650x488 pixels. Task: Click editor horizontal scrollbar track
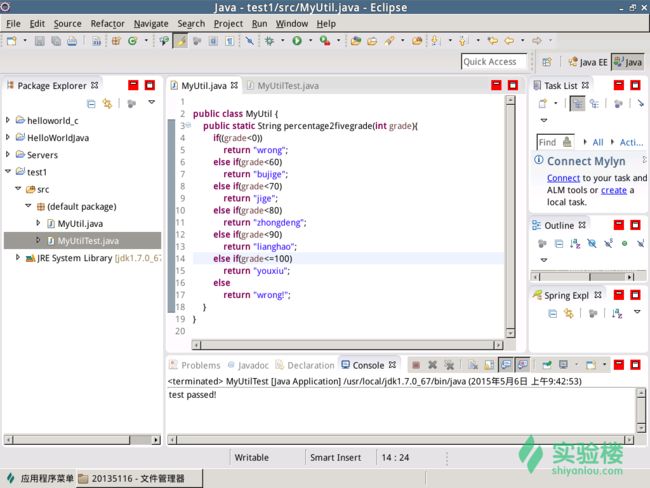point(347,345)
